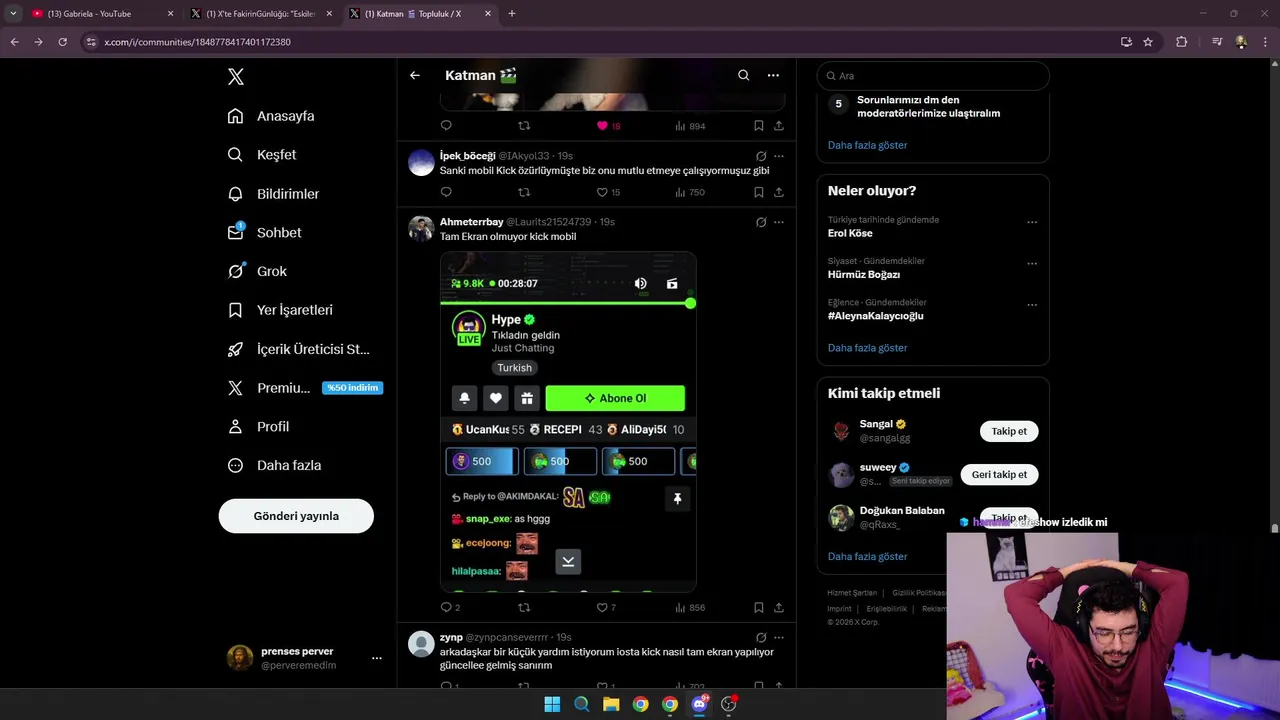
Task: Open the Premium sidebar item
Action: point(304,388)
